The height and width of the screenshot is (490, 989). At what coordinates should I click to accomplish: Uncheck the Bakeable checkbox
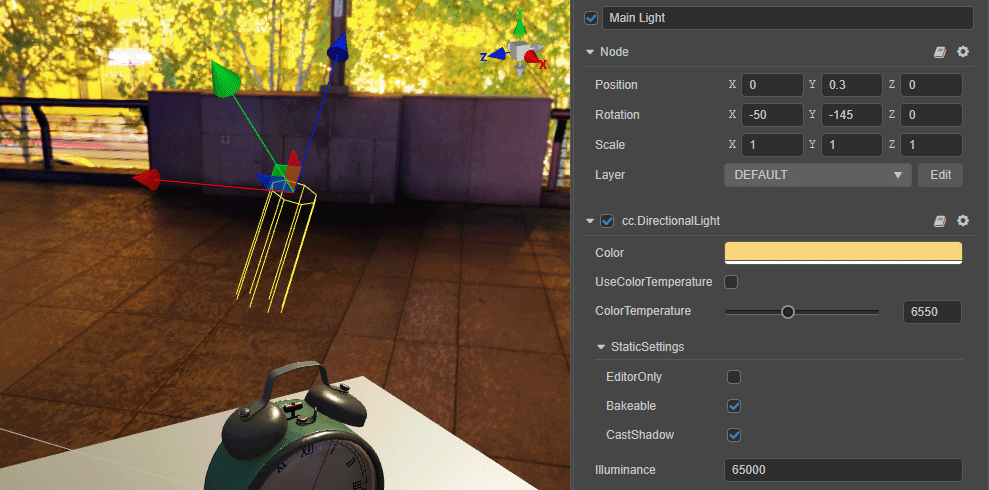tap(734, 406)
